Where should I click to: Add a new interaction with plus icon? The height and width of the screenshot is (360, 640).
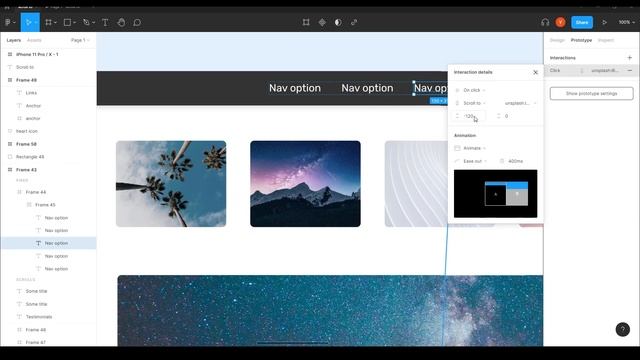click(x=629, y=58)
